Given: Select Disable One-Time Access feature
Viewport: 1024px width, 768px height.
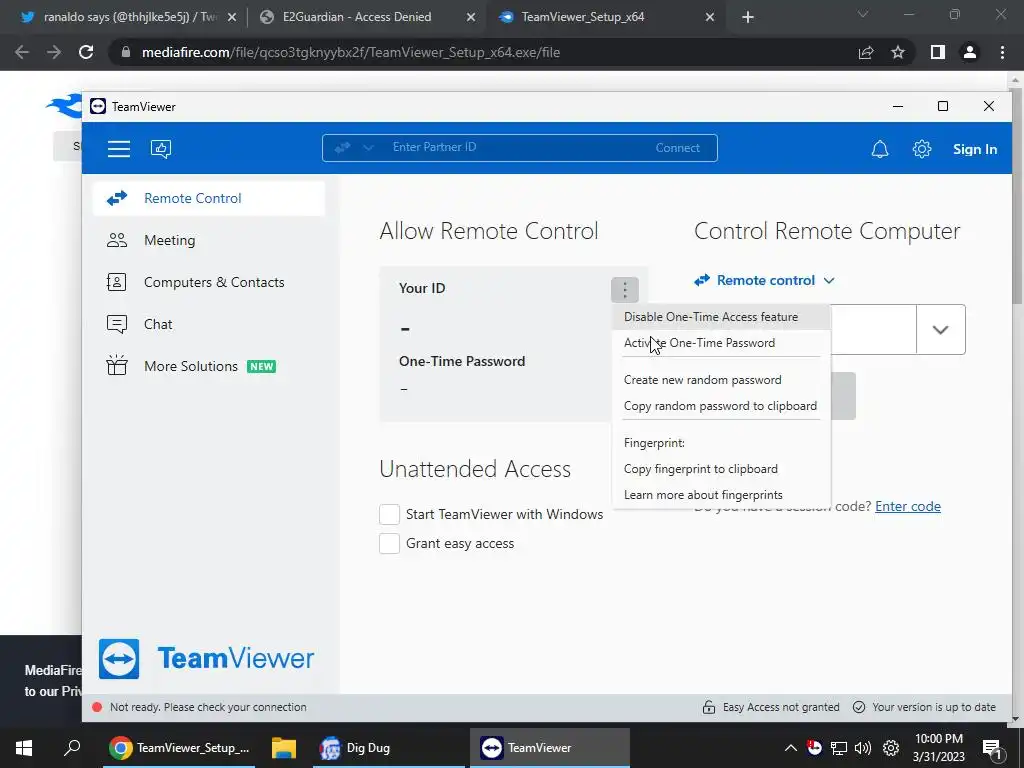Looking at the screenshot, I should (721, 317).
